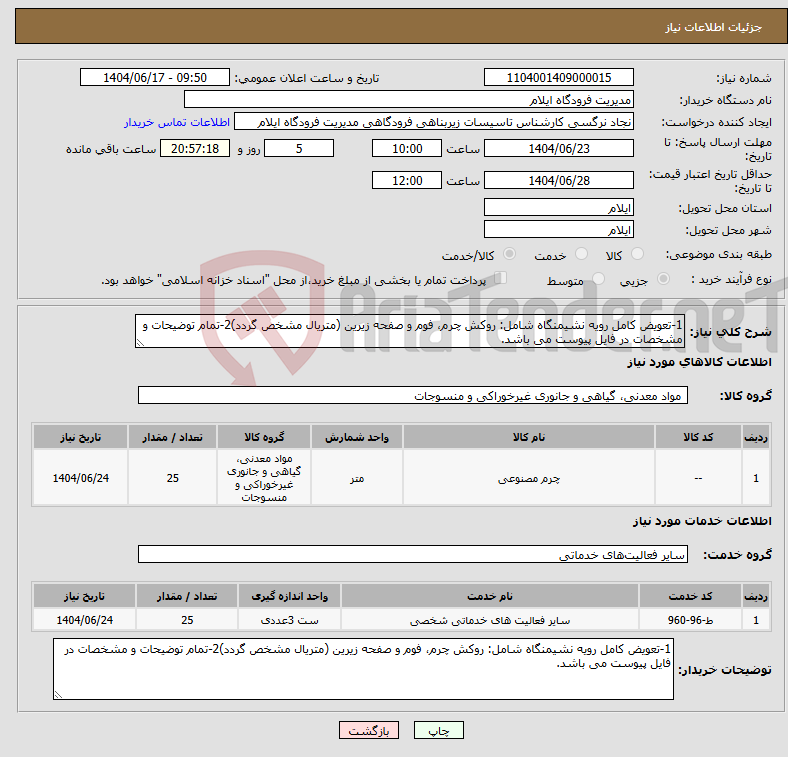The height and width of the screenshot is (757, 788).
Task: Select the خدمت radio button
Action: point(581,254)
